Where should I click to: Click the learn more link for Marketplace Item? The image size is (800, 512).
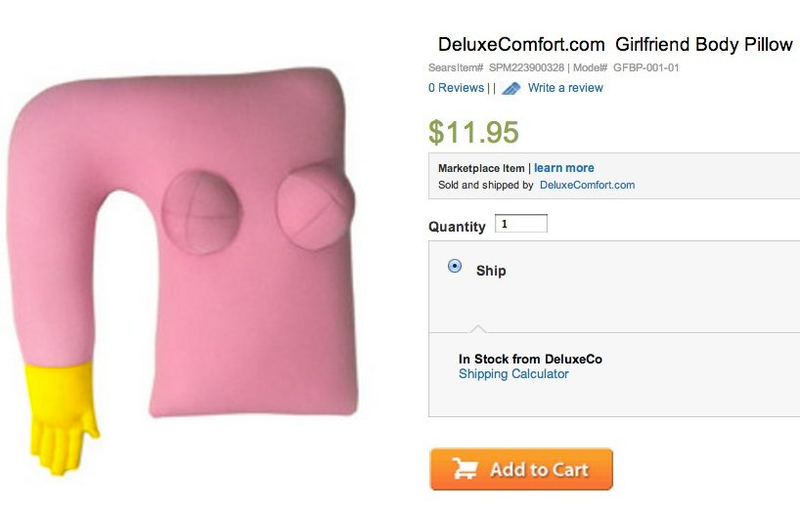tap(564, 168)
